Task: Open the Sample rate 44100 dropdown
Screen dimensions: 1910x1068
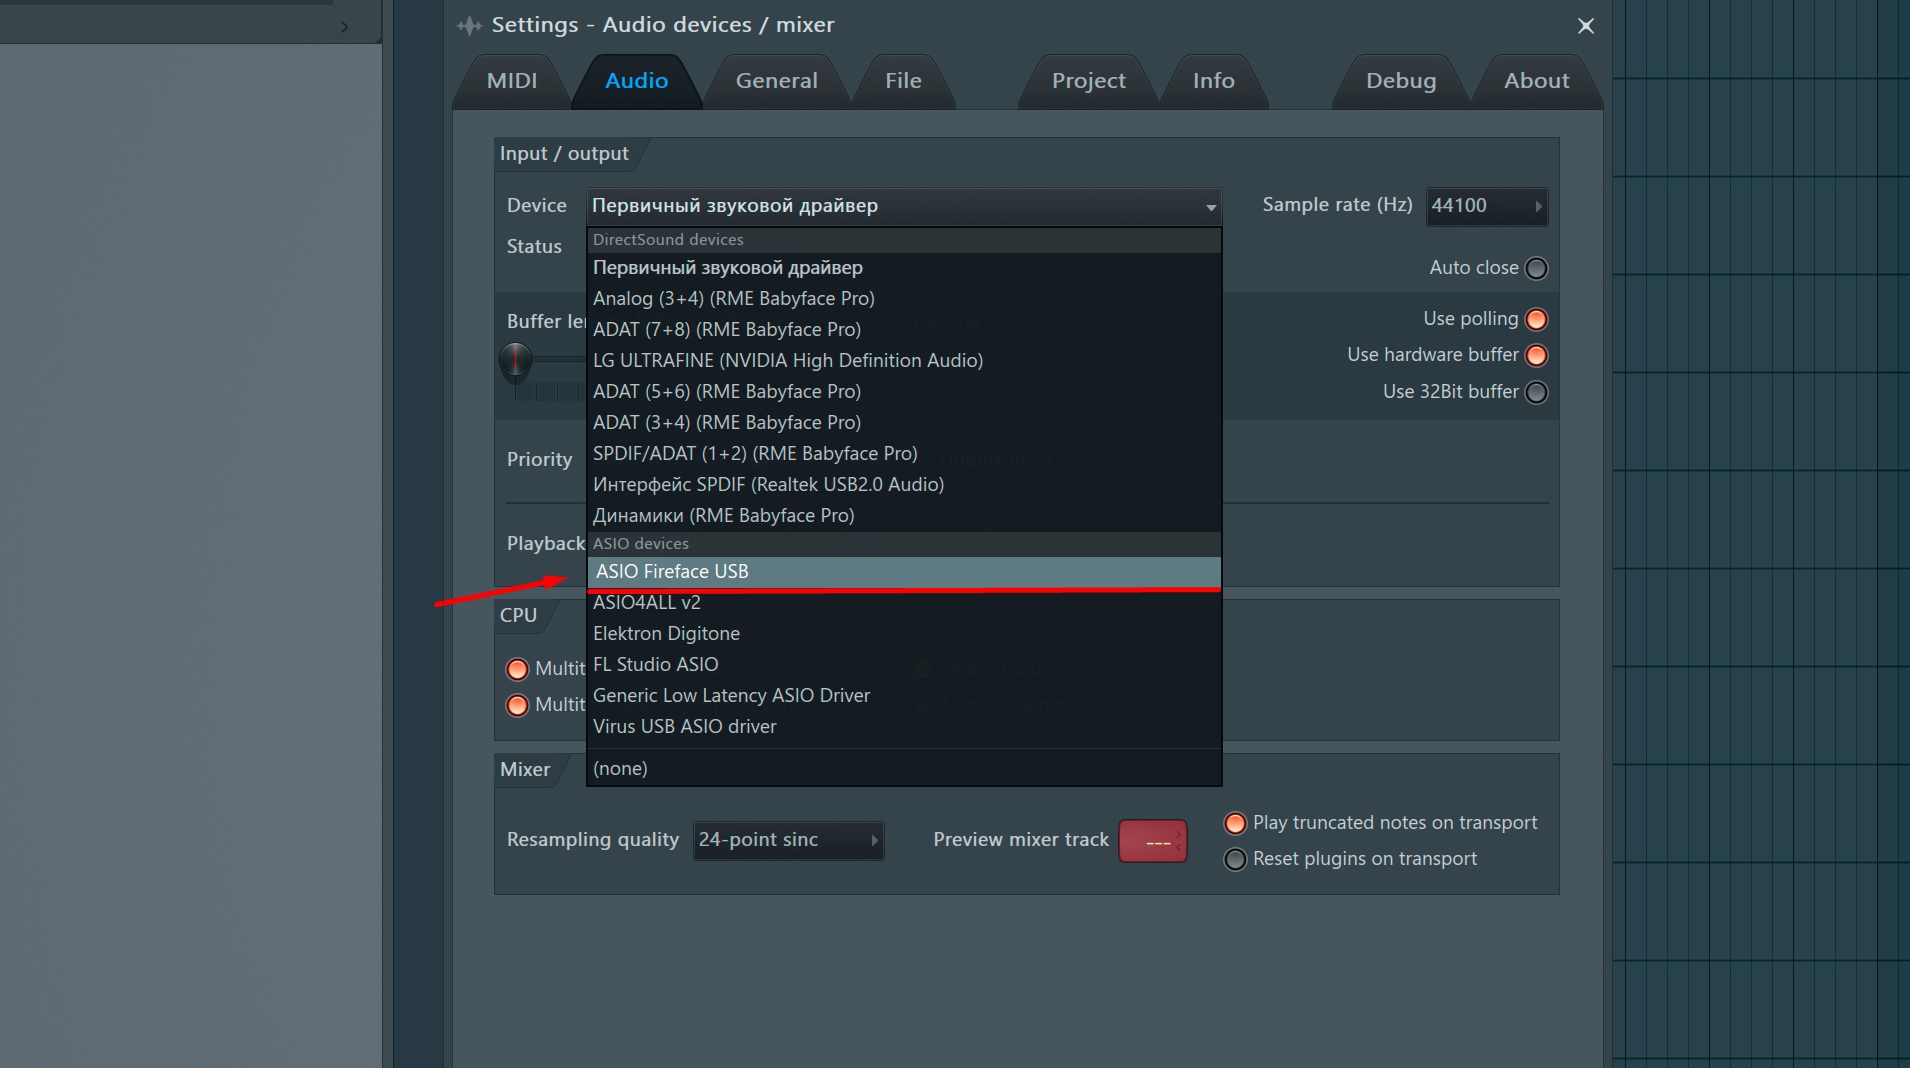Action: pyautogui.click(x=1486, y=206)
